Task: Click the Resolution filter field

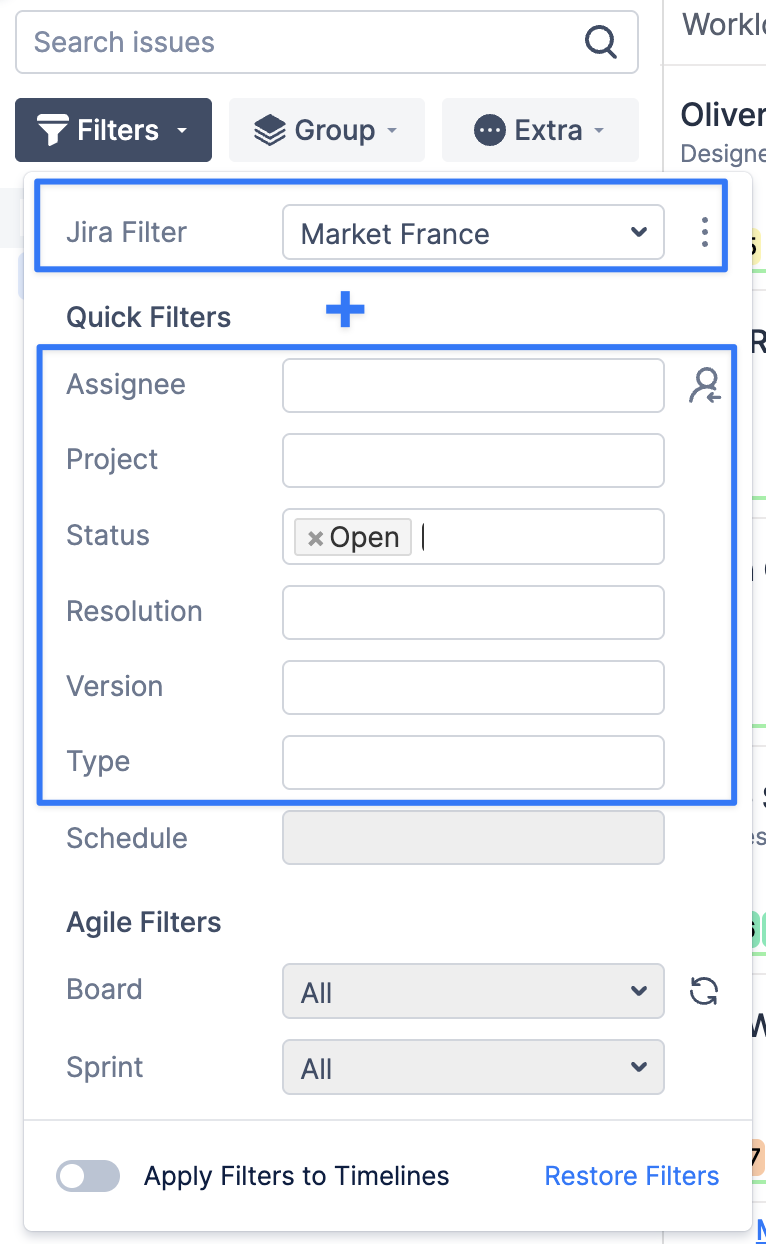Action: pos(473,612)
